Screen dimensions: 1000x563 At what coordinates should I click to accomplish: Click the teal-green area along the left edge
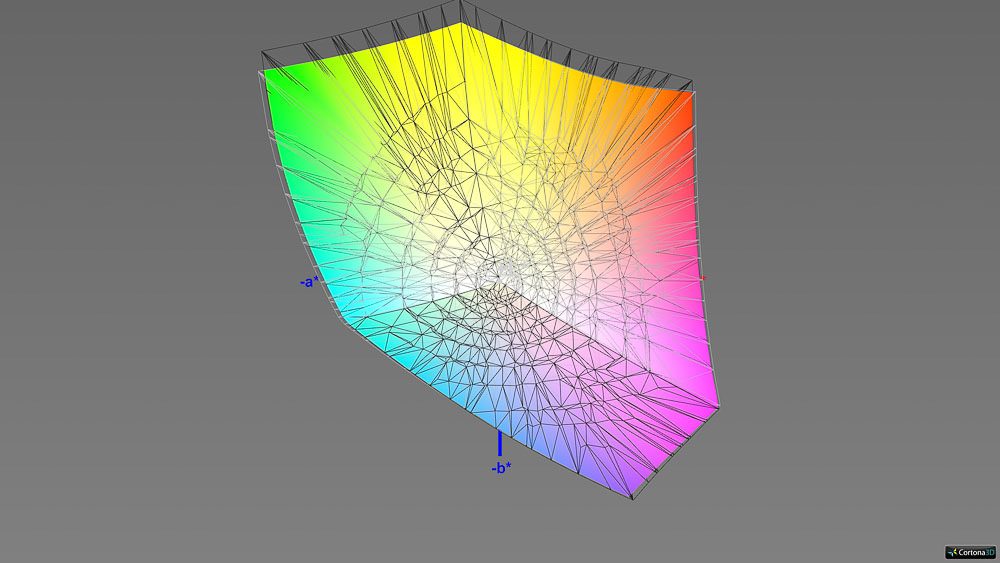click(300, 200)
